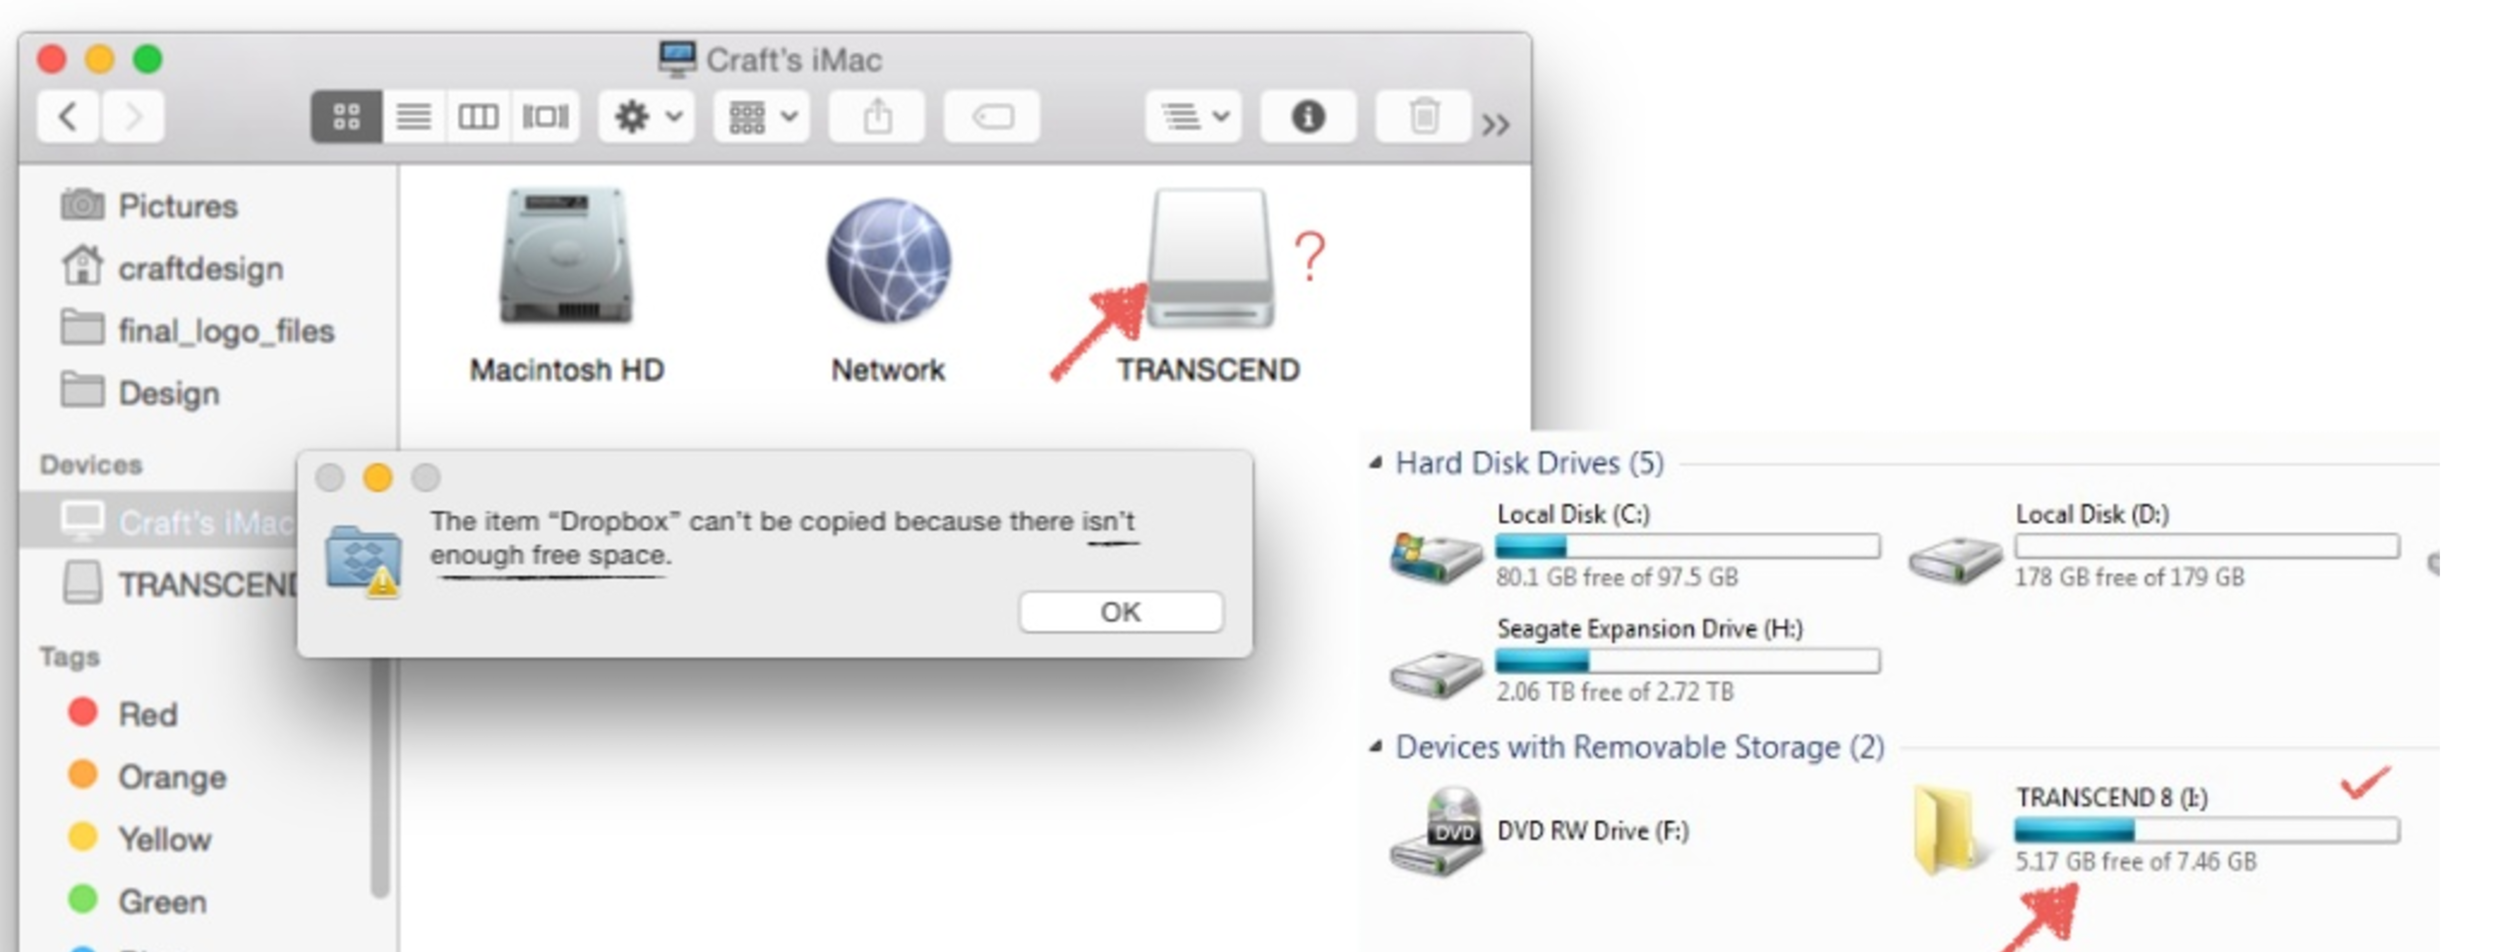Select the Green tag

tap(138, 901)
